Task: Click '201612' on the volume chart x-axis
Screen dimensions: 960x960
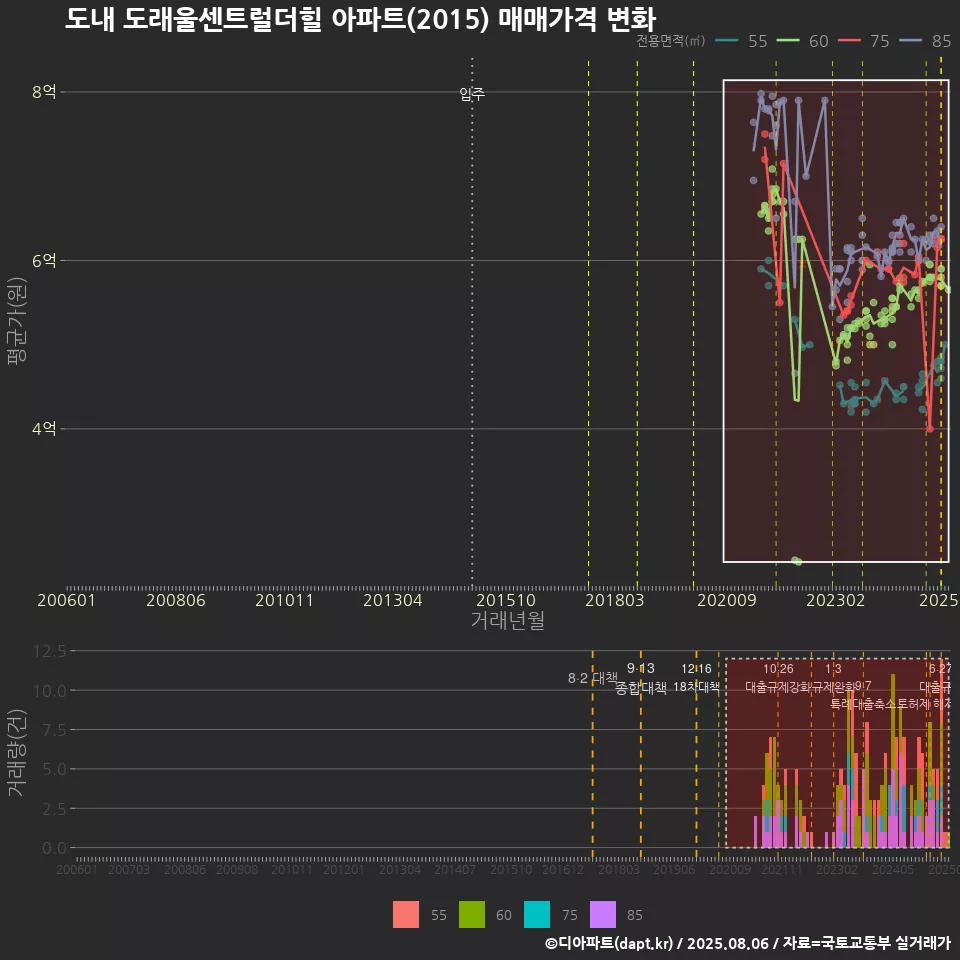Action: [563, 869]
